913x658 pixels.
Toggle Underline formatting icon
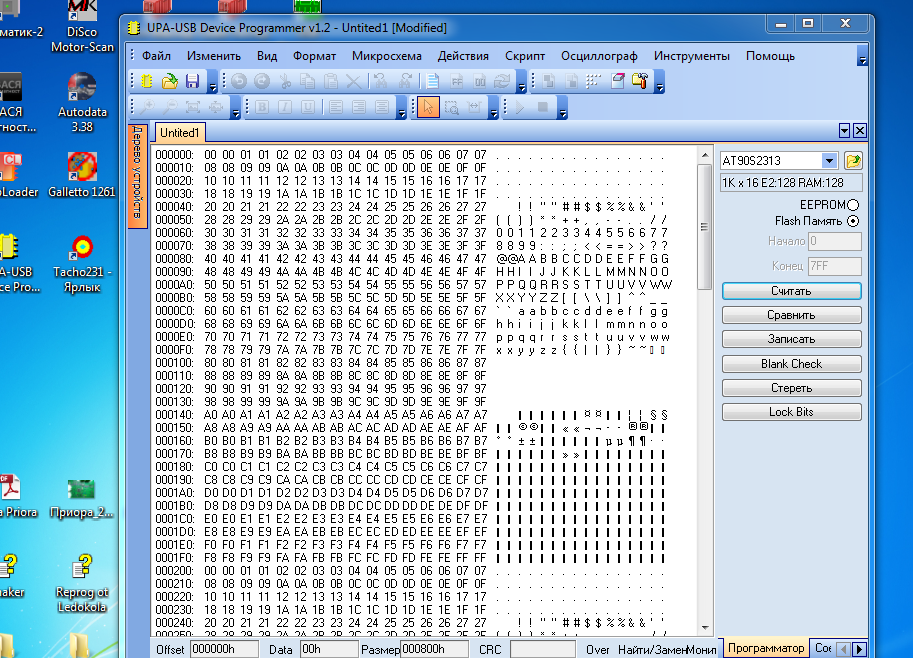tap(307, 108)
